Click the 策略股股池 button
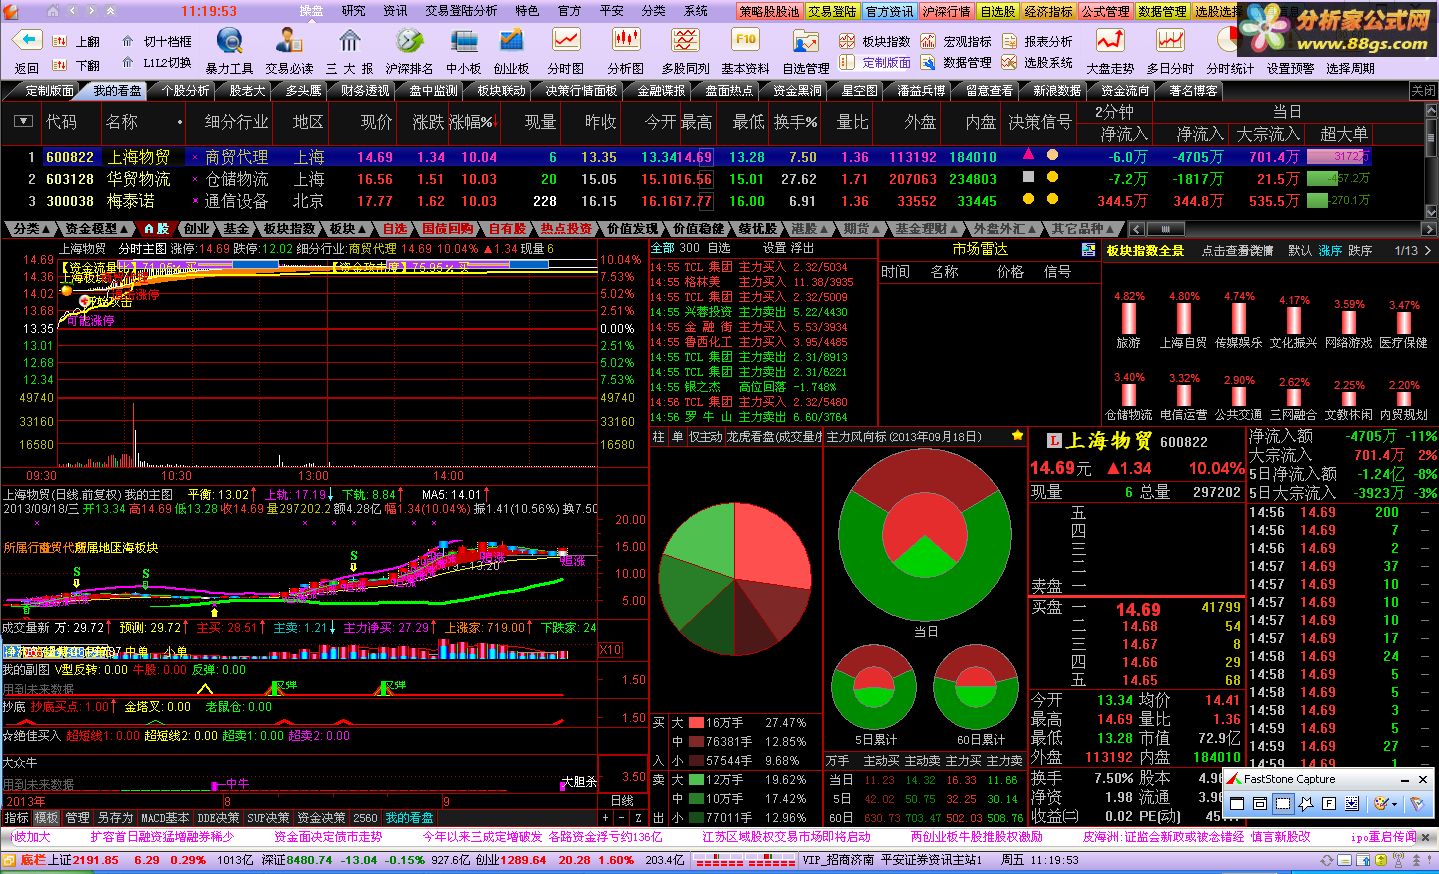The width and height of the screenshot is (1439, 874). [x=770, y=11]
